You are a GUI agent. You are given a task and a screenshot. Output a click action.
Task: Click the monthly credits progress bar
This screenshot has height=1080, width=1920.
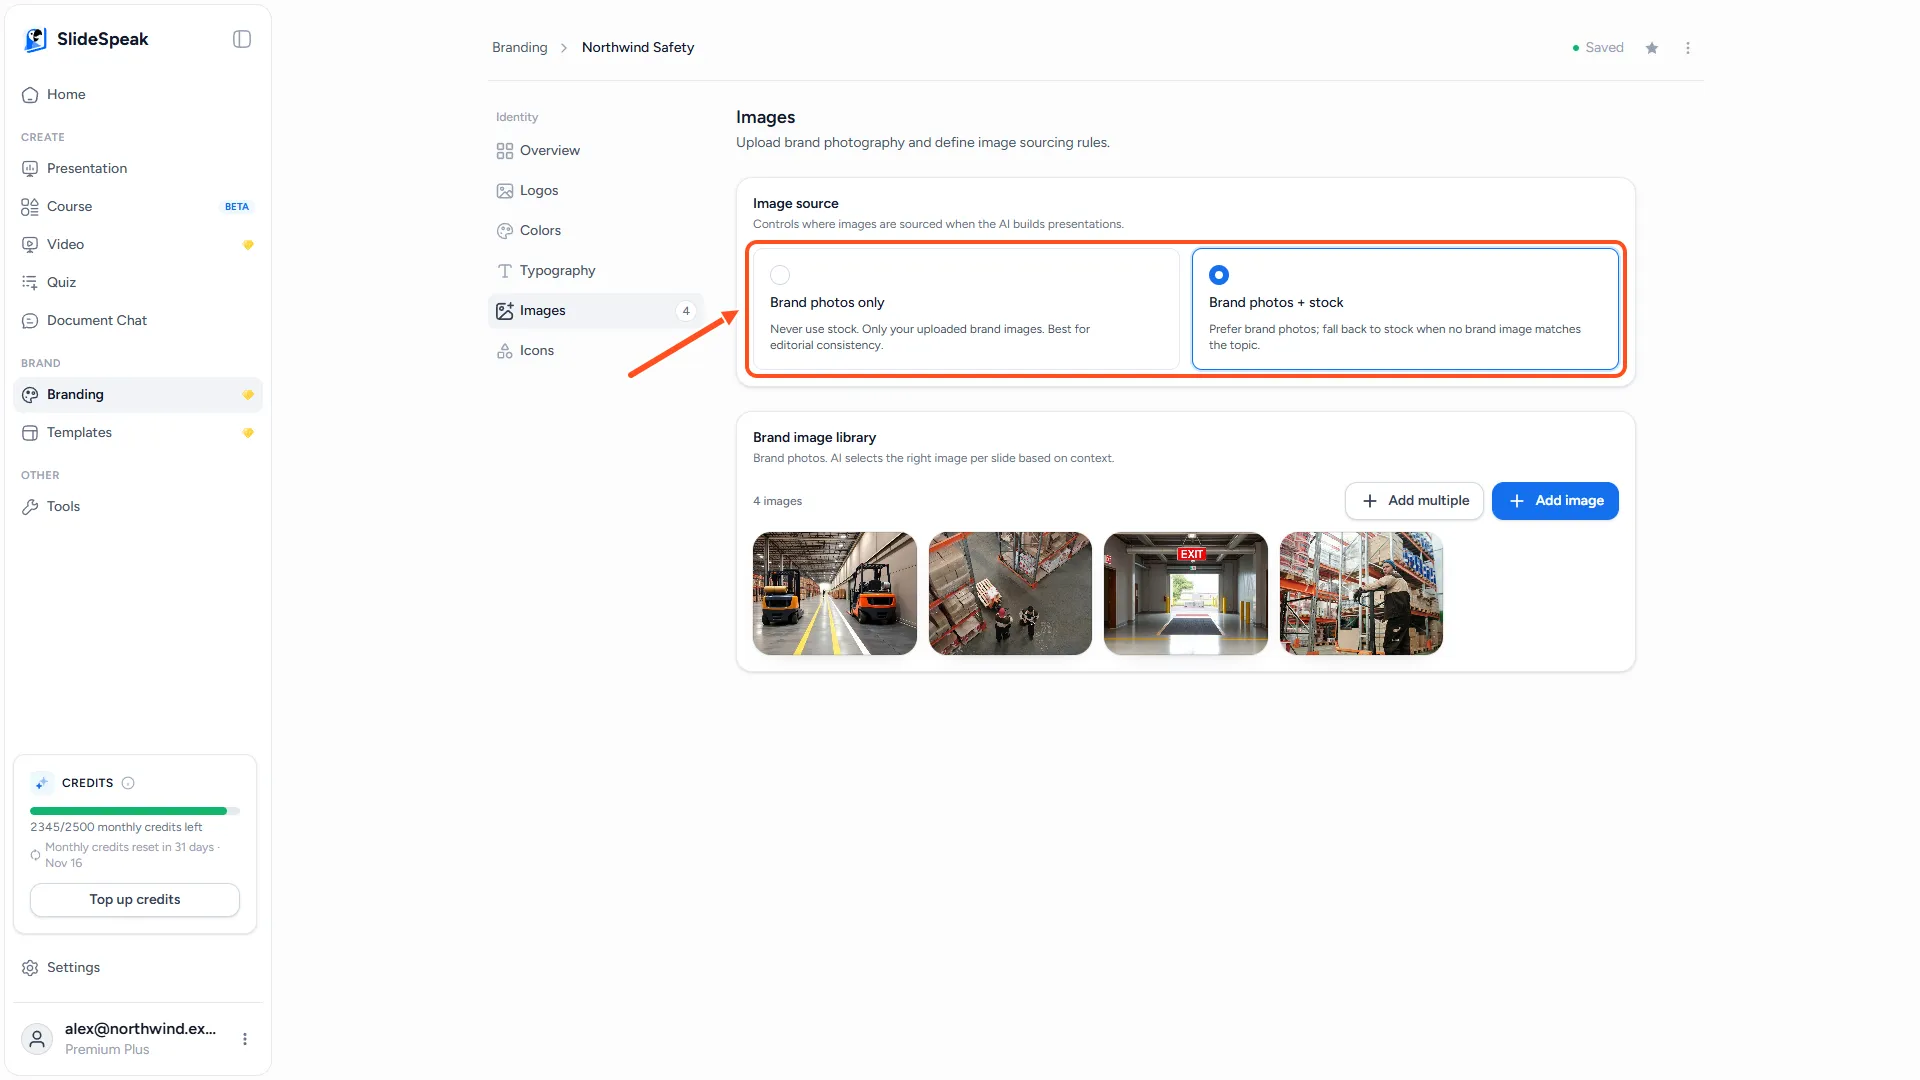pos(135,811)
